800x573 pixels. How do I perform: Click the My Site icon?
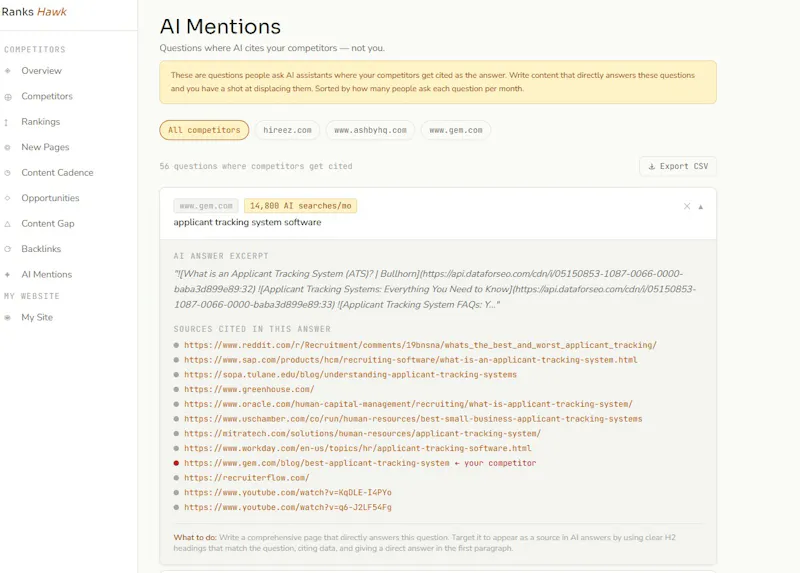click(8, 317)
